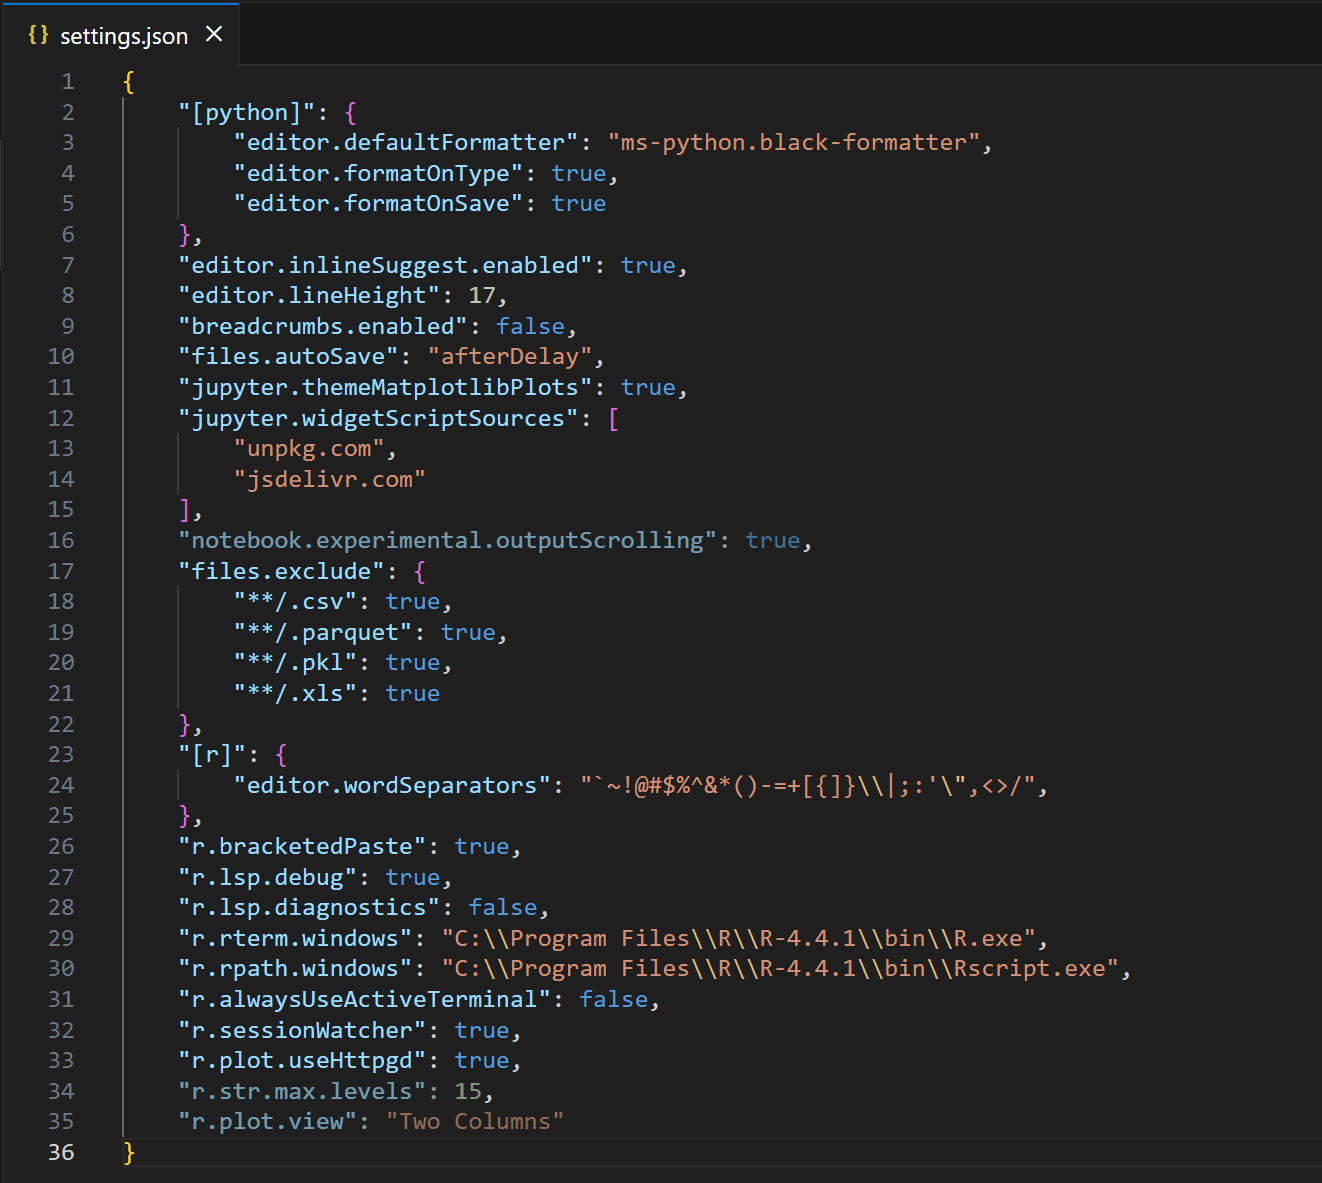Click "editor.lineHeight" key
This screenshot has height=1183, width=1322.
pyautogui.click(x=309, y=296)
